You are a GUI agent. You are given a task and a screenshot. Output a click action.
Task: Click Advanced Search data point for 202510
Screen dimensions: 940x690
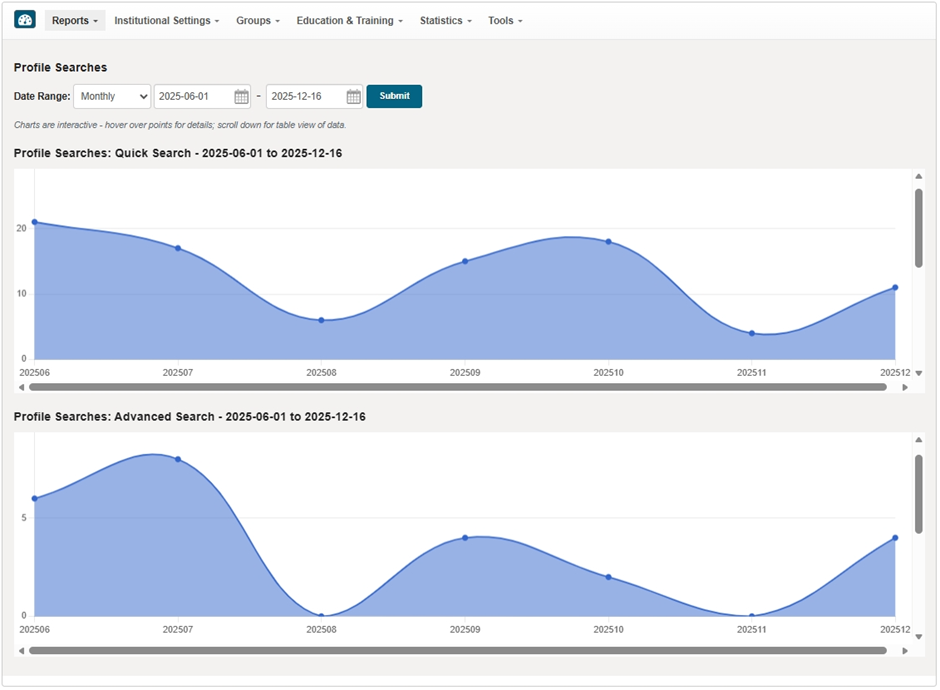[x=608, y=577]
